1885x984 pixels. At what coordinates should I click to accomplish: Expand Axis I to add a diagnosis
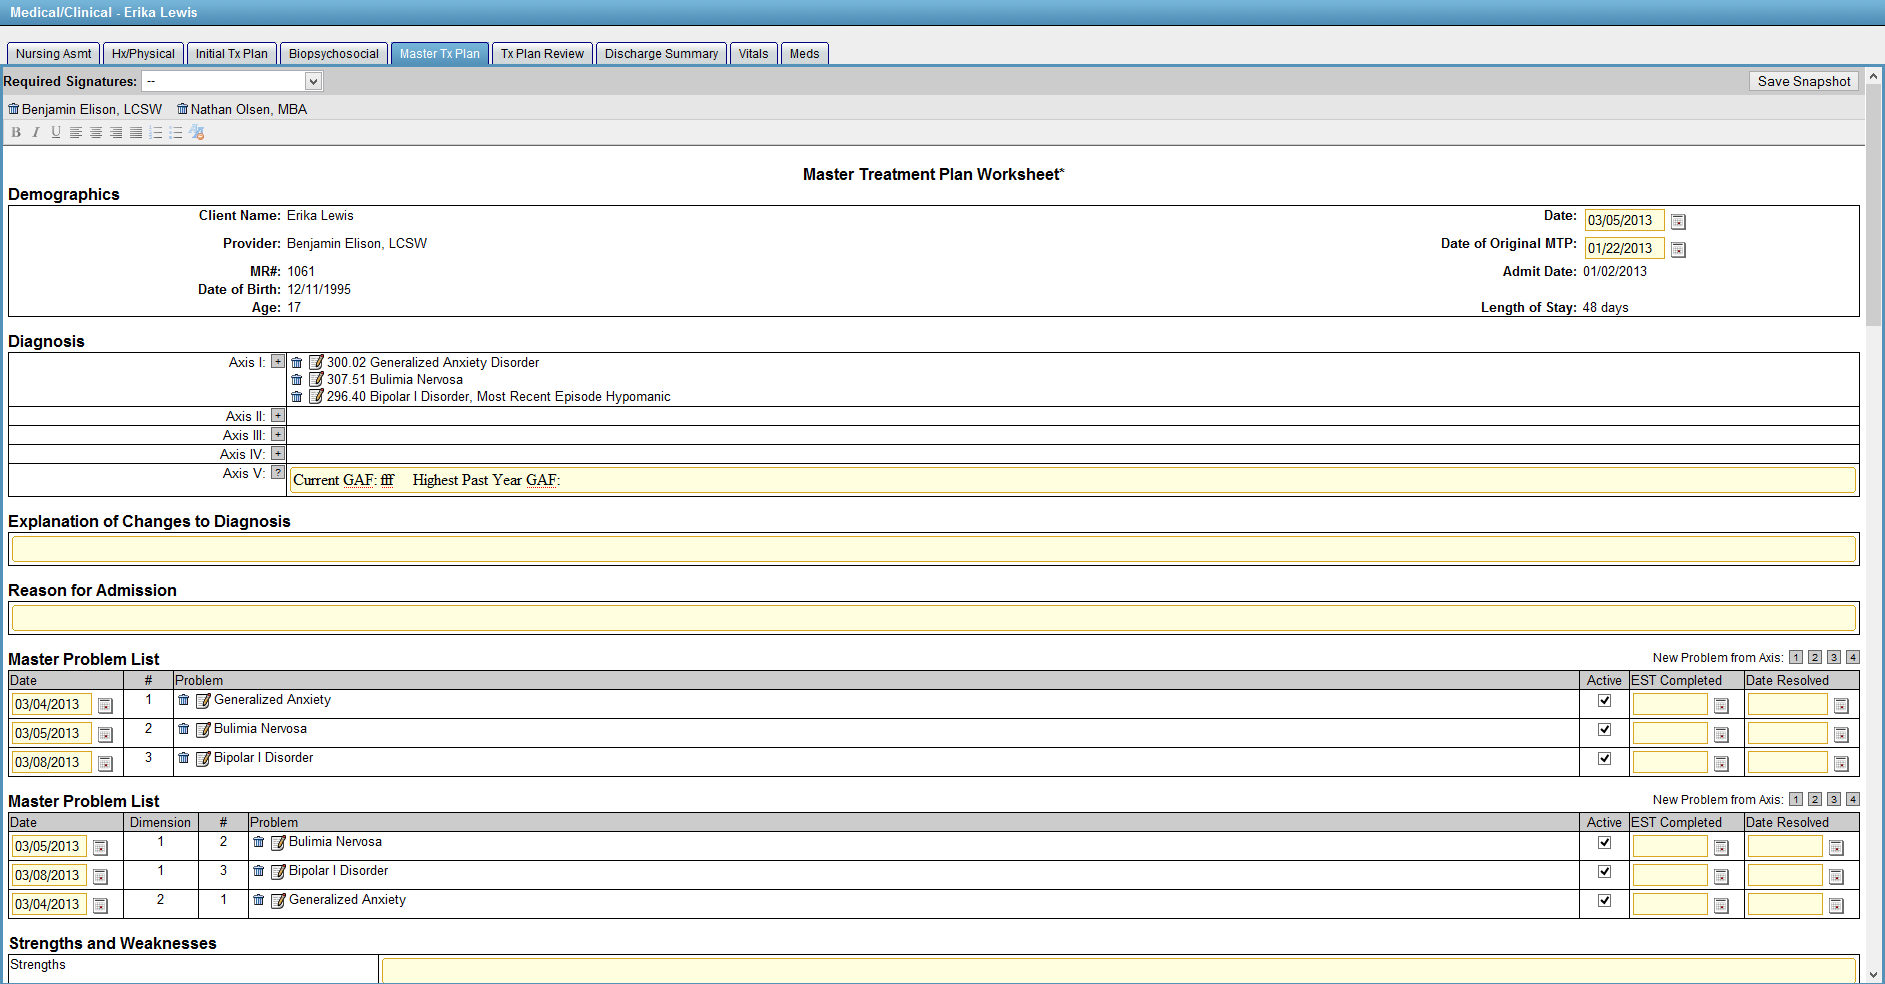click(278, 361)
